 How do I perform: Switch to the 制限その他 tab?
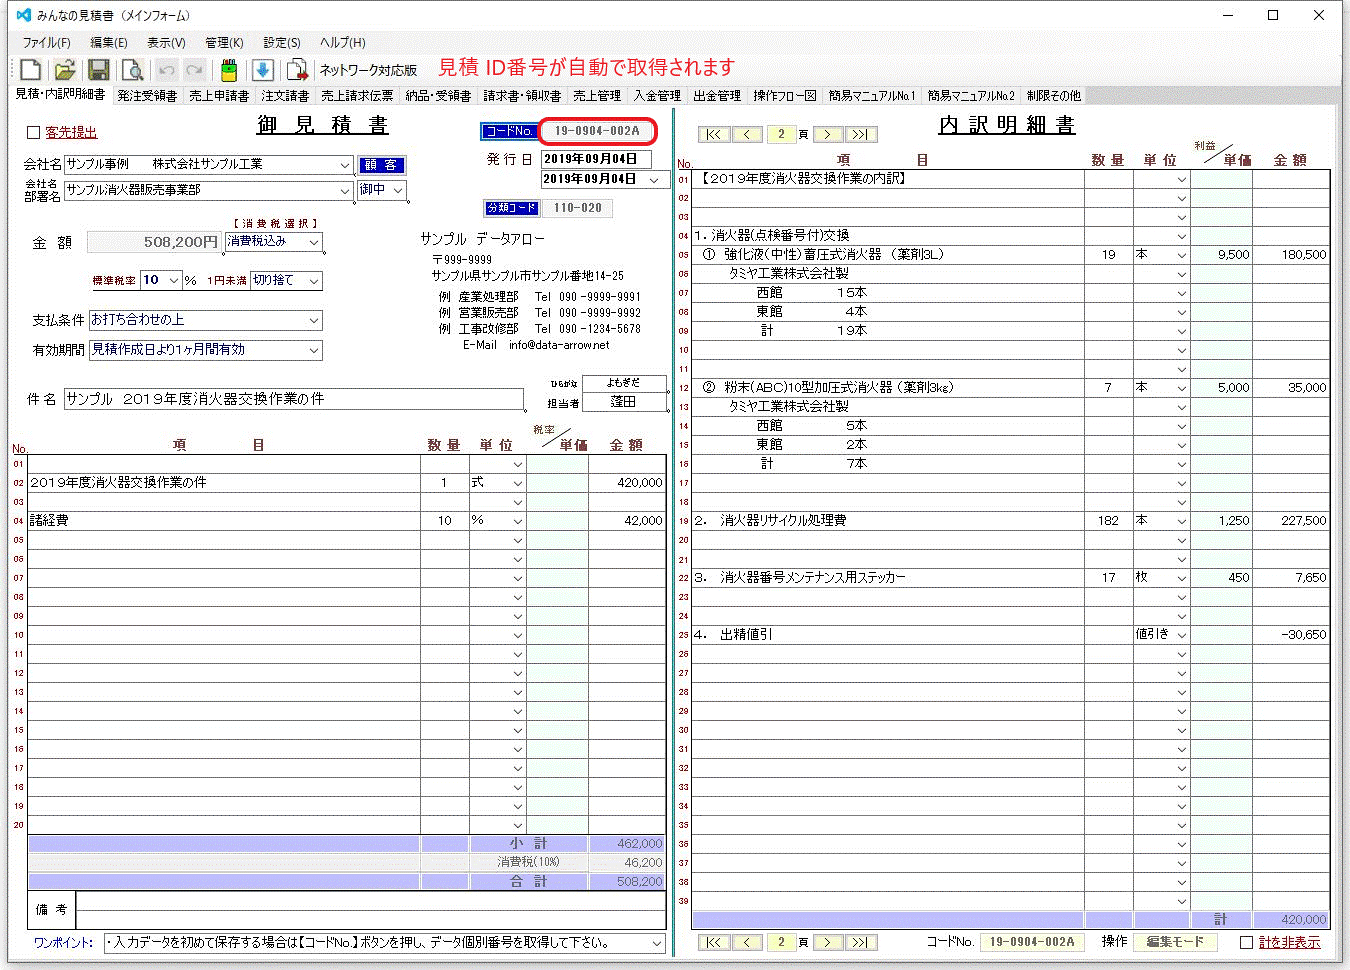(x=1053, y=96)
